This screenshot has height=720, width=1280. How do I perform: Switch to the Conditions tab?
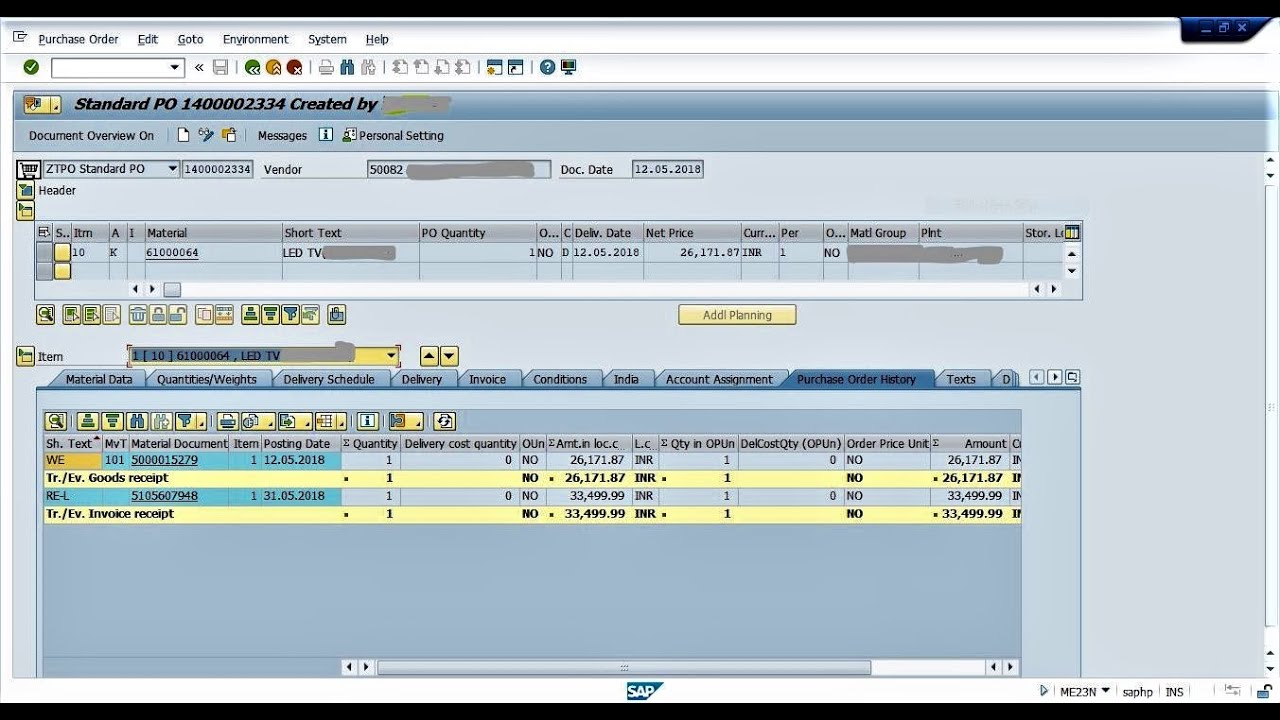tap(560, 379)
